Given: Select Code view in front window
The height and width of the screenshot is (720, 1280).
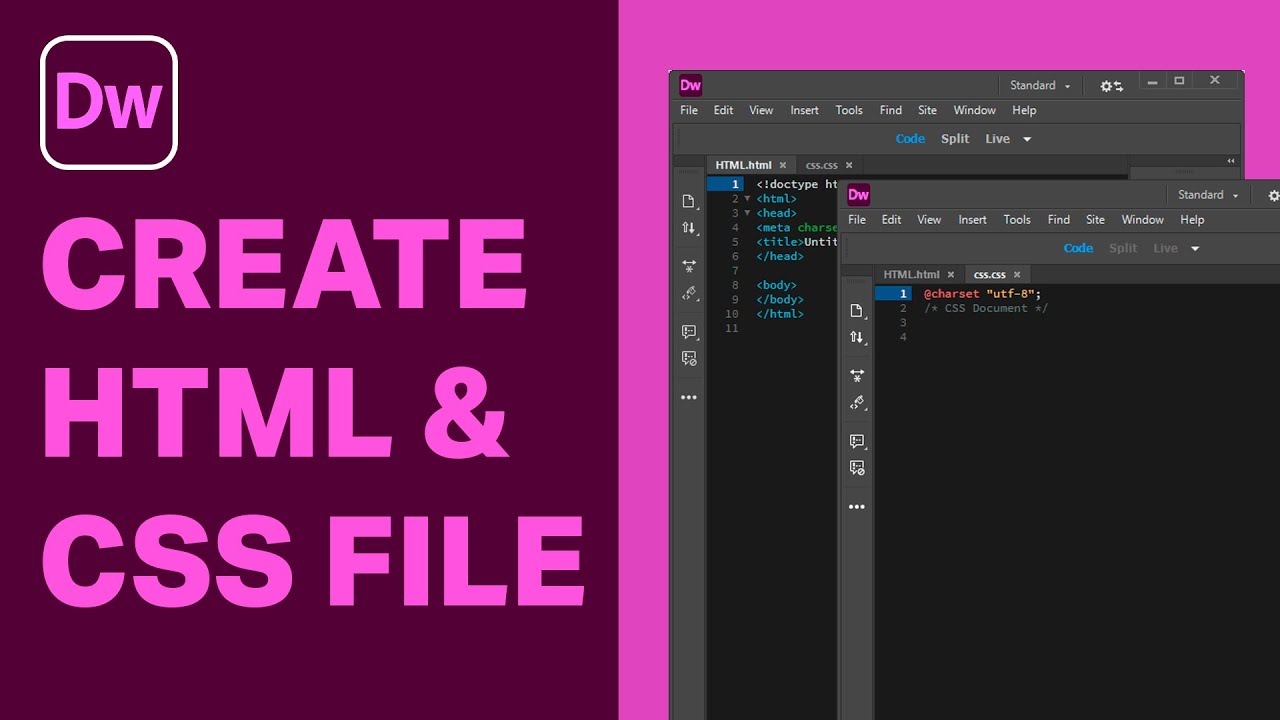Looking at the screenshot, I should click(1078, 248).
